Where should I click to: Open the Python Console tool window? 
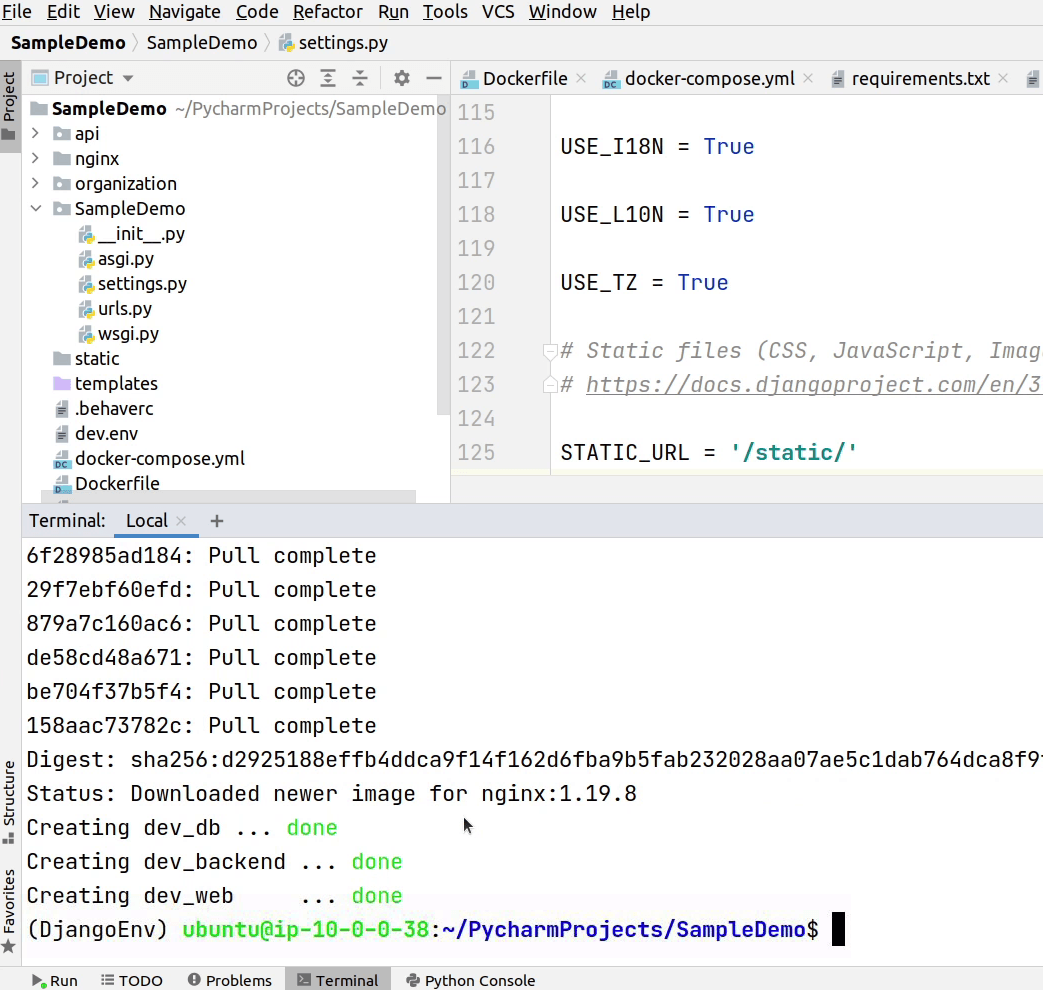470,980
